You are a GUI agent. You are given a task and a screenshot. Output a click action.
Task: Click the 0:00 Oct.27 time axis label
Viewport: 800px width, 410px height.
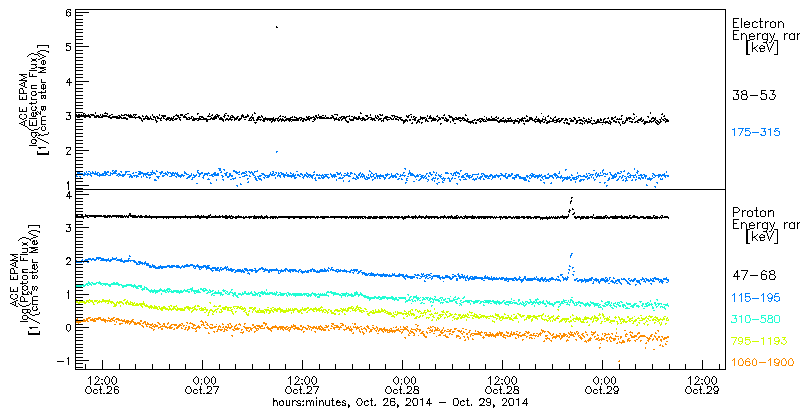pos(203,385)
